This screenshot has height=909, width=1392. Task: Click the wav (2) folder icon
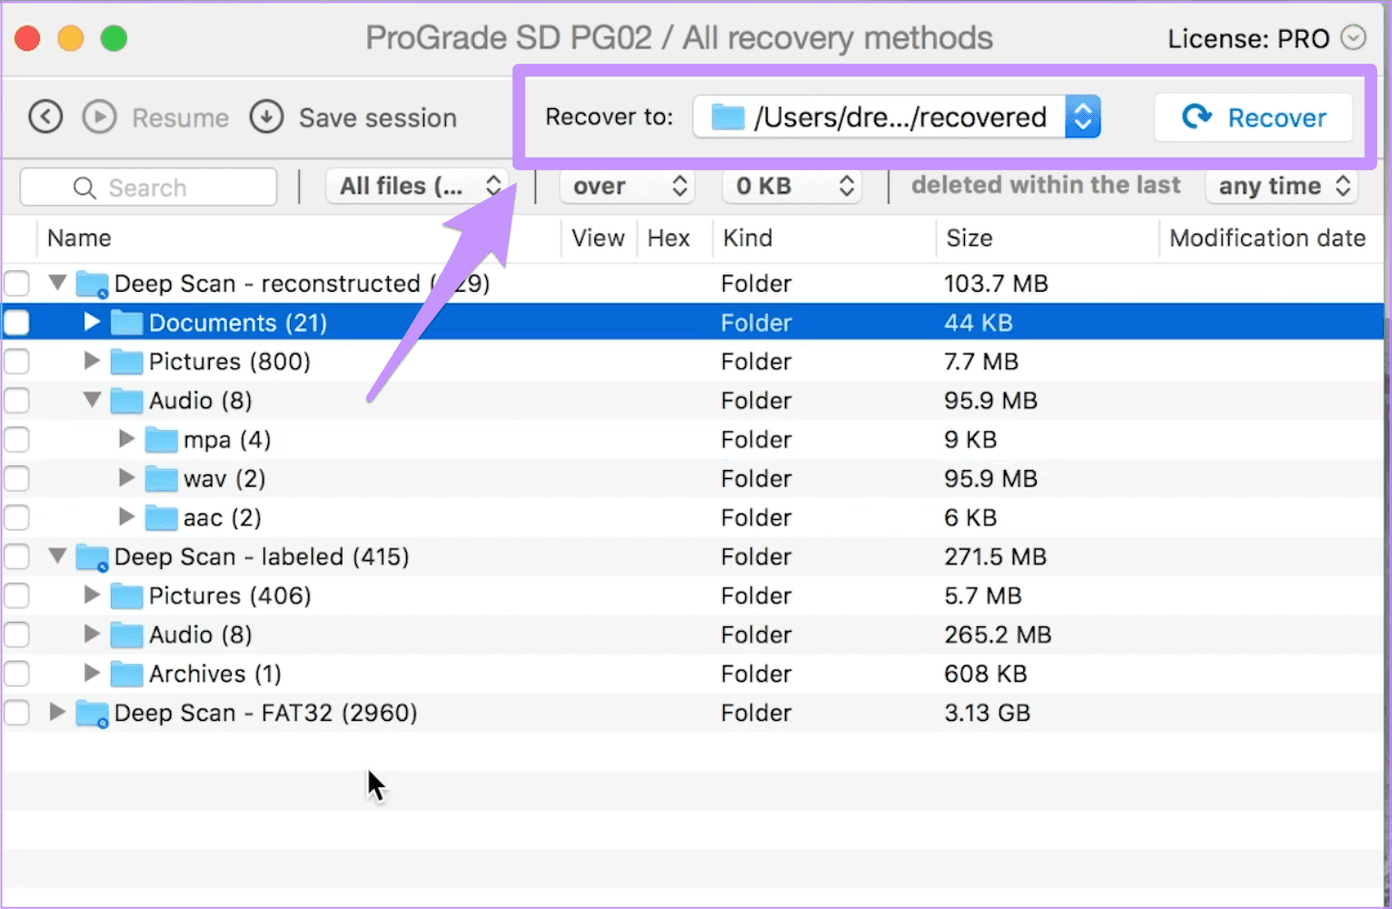tap(161, 479)
